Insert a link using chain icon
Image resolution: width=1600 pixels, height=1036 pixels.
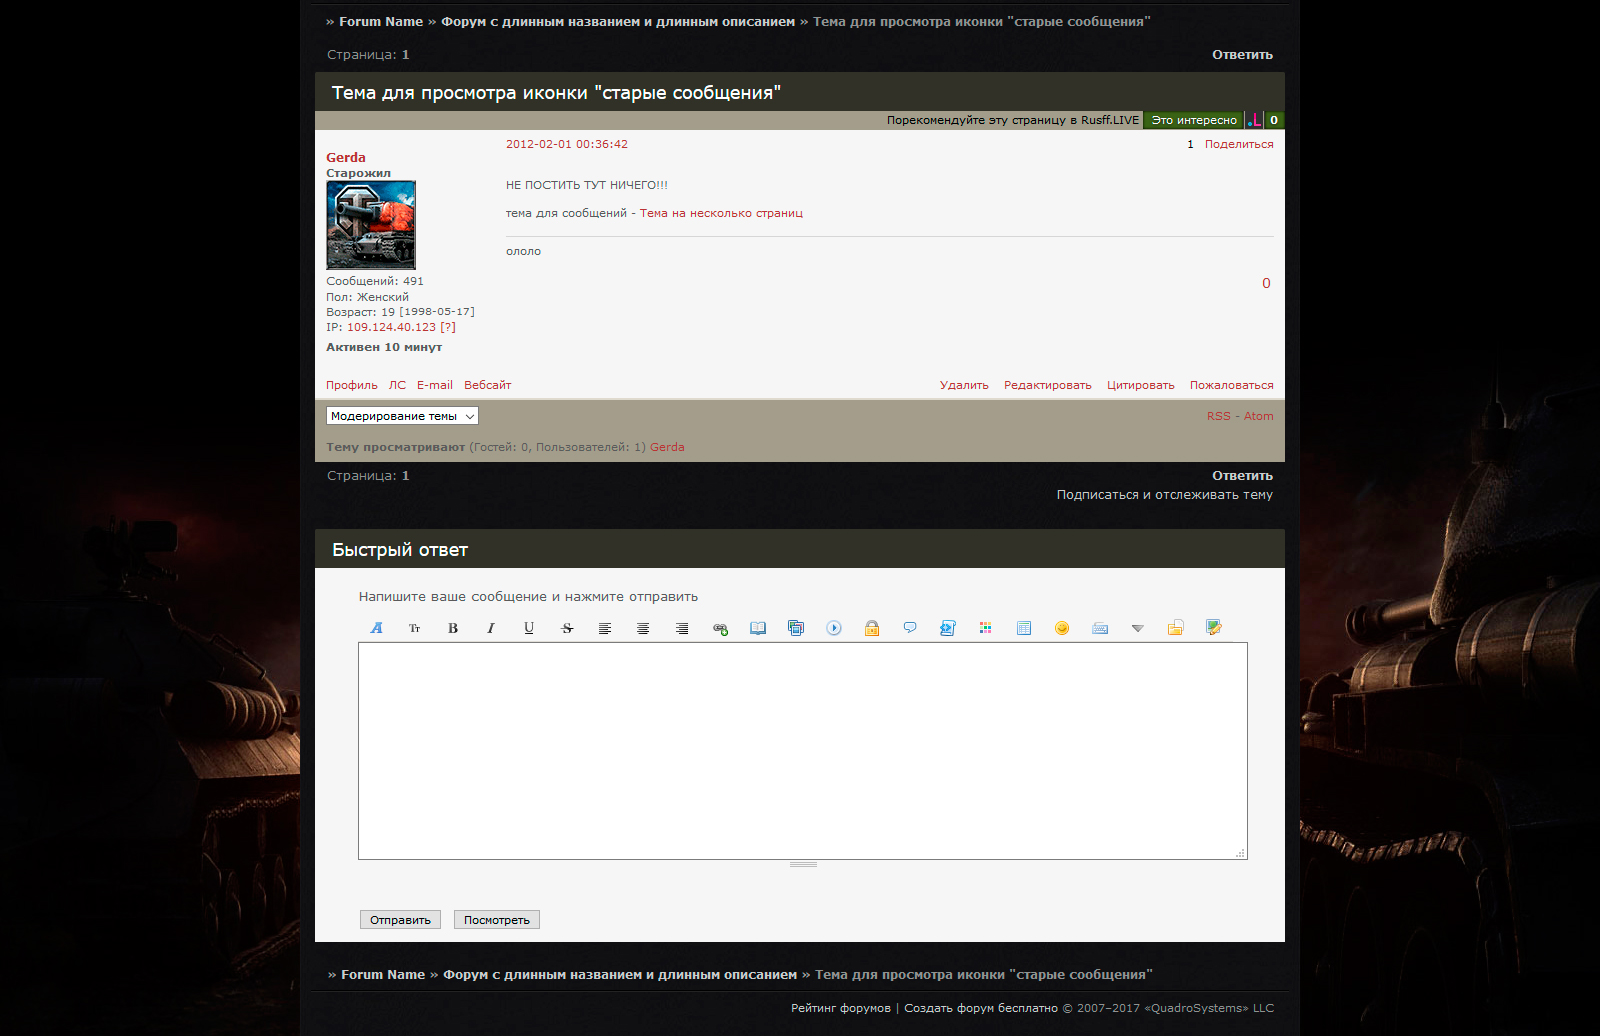(x=720, y=628)
